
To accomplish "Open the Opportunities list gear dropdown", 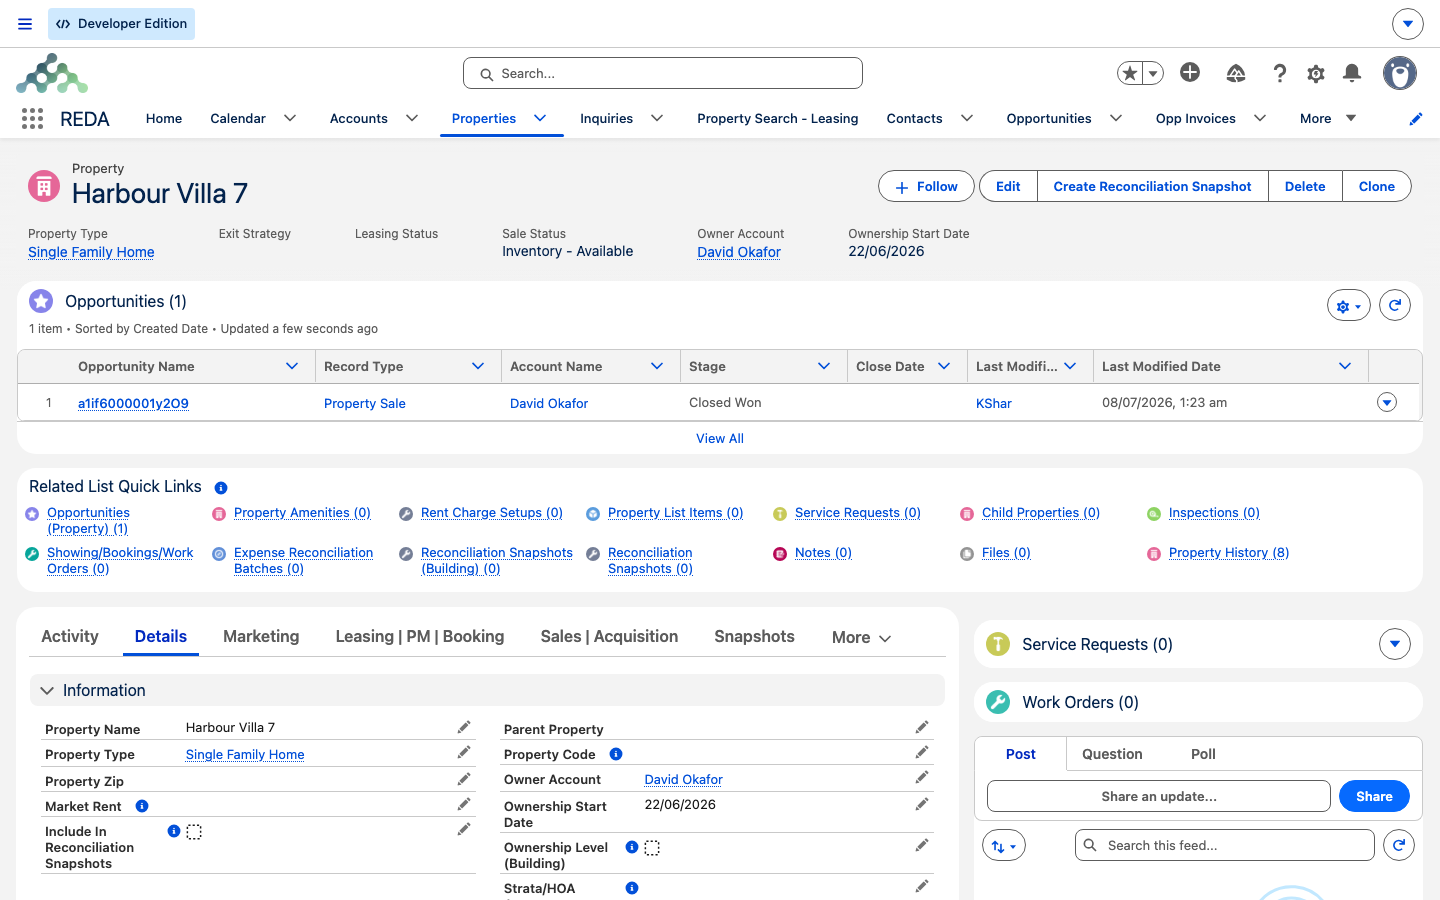I will 1349,306.
